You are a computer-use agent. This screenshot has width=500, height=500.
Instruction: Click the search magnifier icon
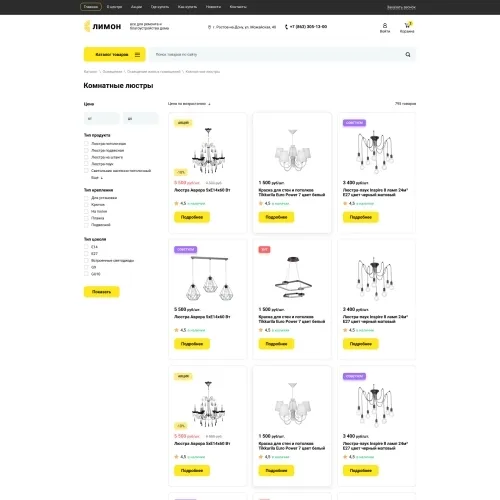click(408, 54)
